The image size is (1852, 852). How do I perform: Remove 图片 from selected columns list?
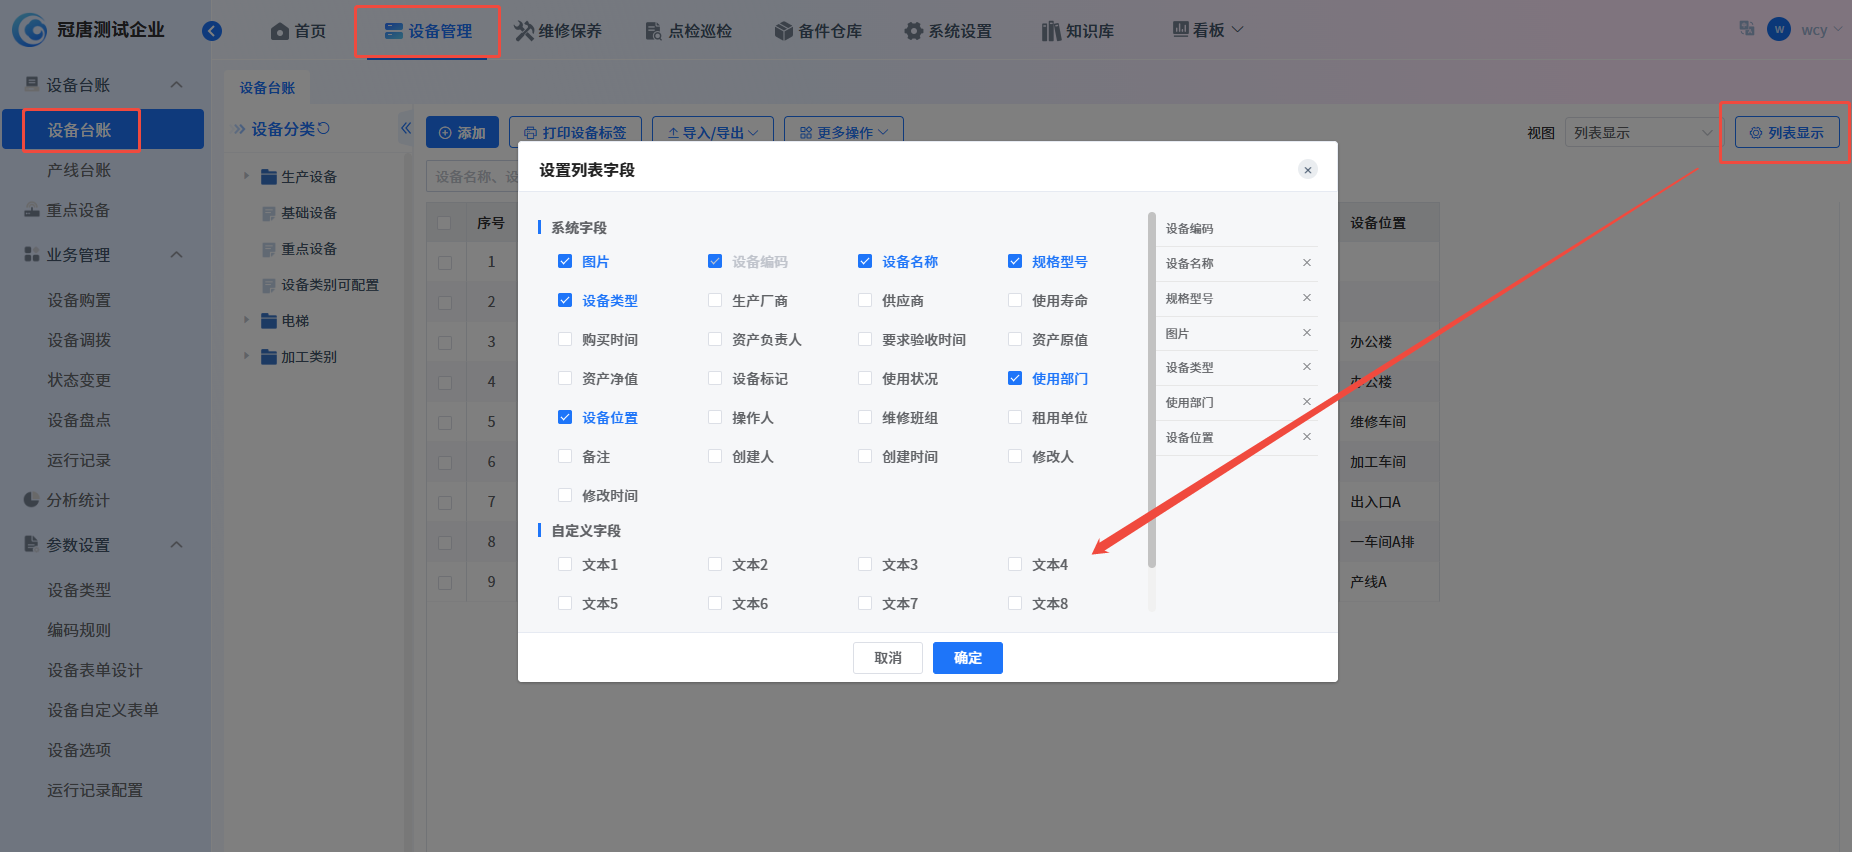tap(1307, 333)
